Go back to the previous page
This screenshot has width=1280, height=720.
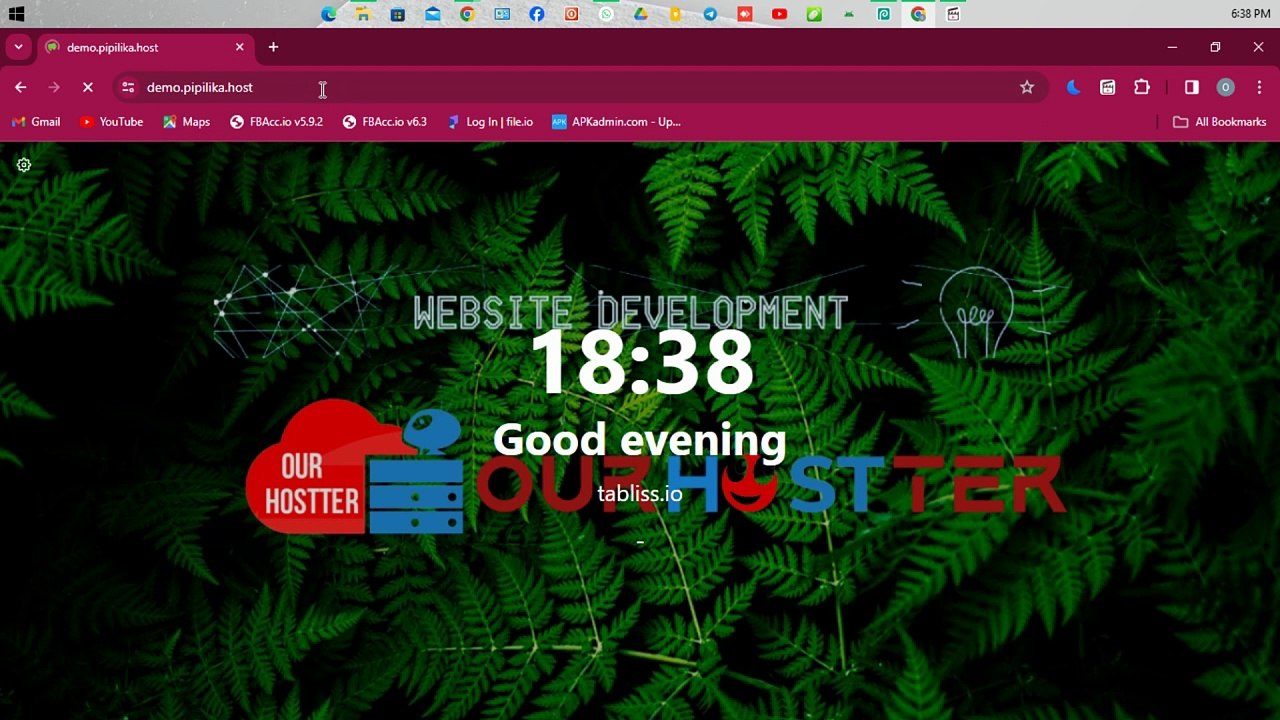[20, 87]
